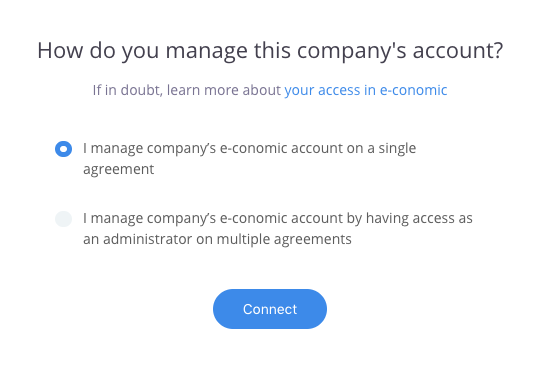Click the 'Connect' text inside the blue button

(x=270, y=309)
